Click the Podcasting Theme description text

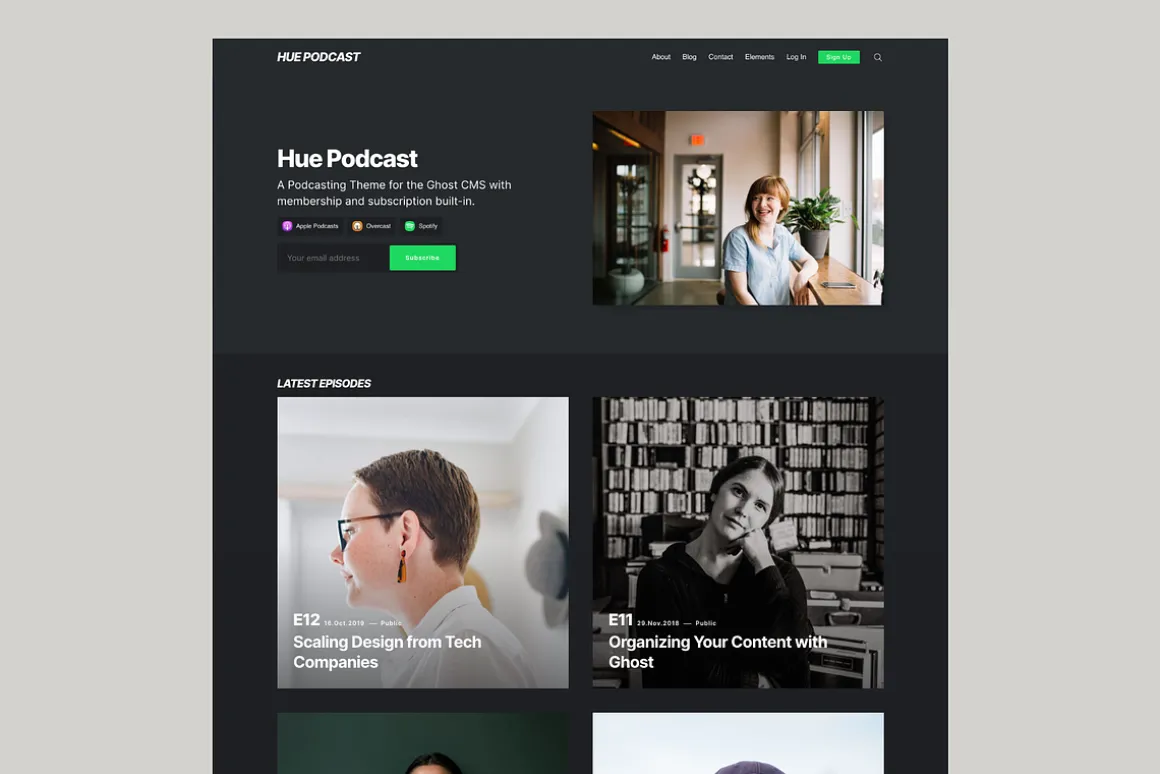(394, 192)
